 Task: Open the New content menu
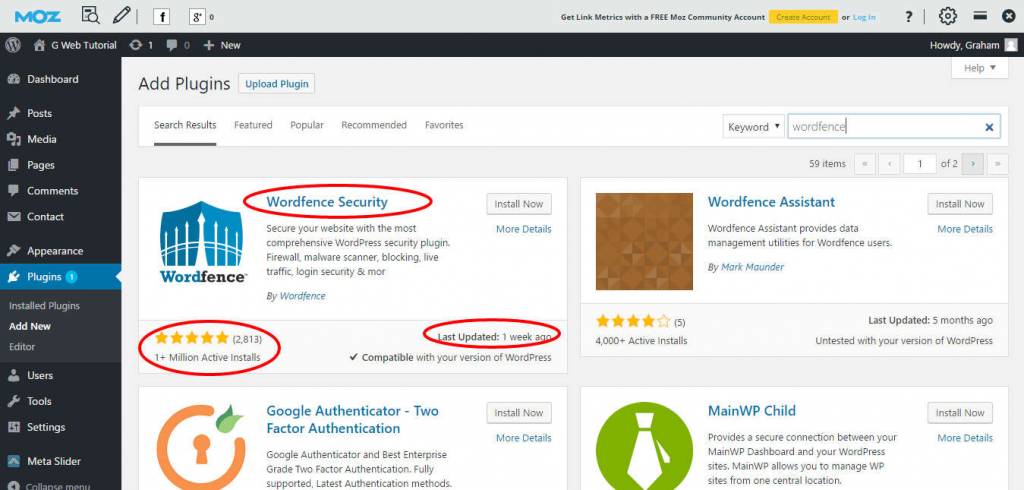click(222, 45)
